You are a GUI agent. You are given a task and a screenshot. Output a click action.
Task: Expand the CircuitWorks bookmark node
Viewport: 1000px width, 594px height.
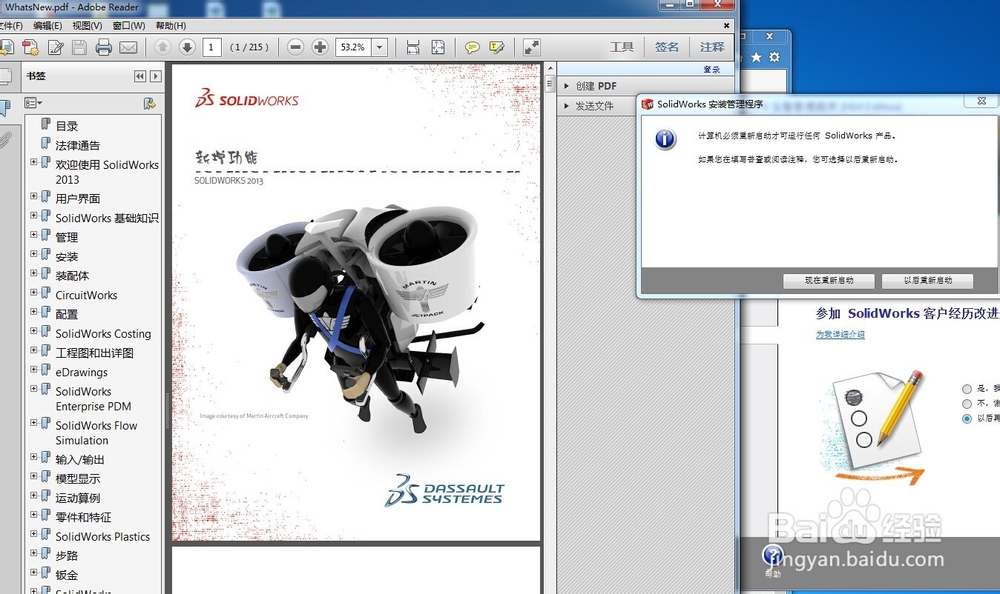(34, 293)
